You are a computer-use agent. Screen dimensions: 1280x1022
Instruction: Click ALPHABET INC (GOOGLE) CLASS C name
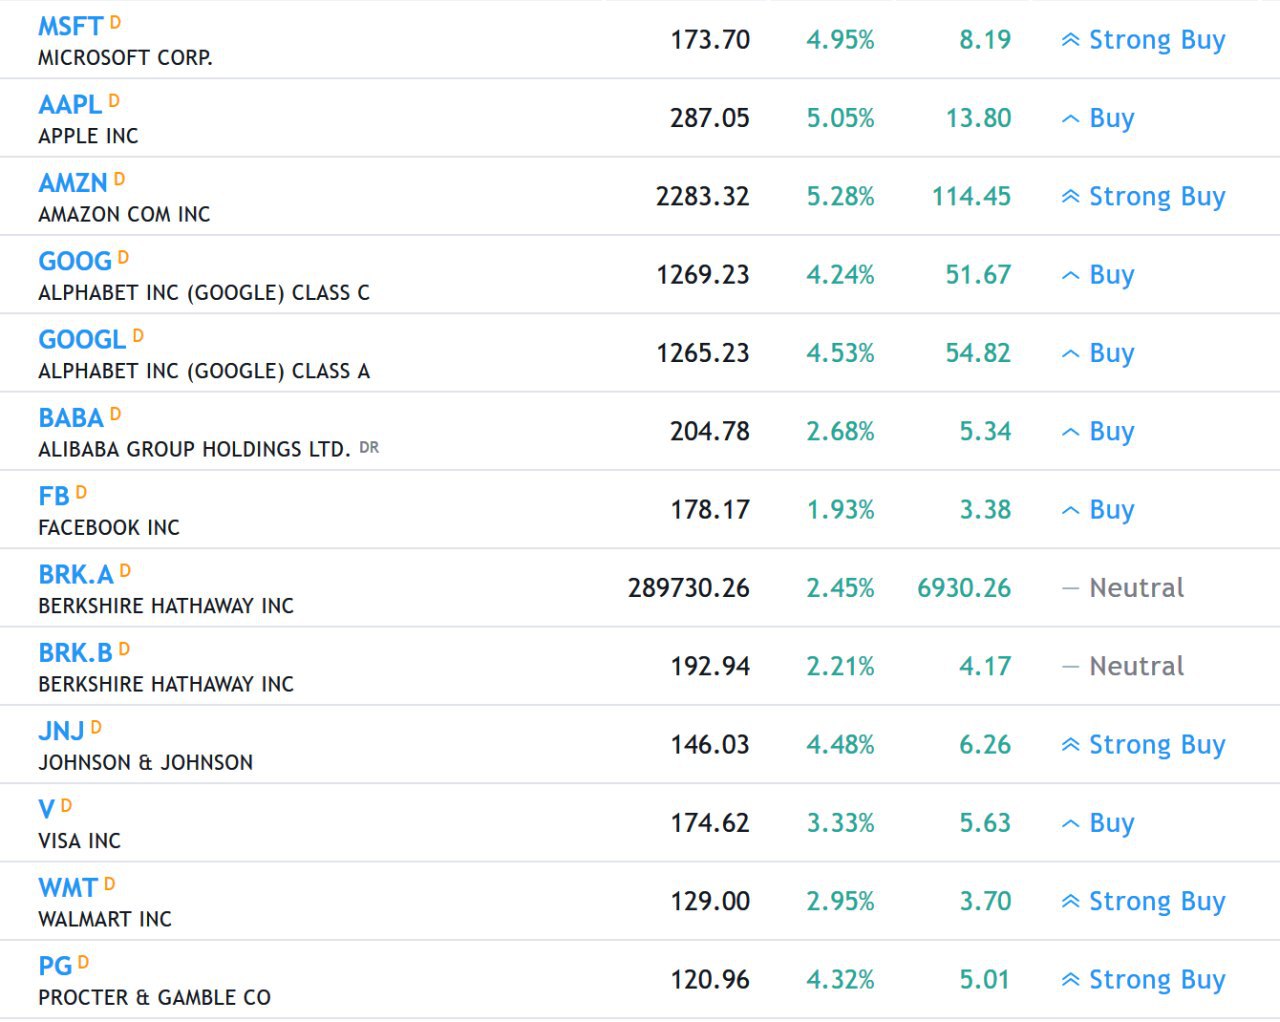[x=204, y=293]
